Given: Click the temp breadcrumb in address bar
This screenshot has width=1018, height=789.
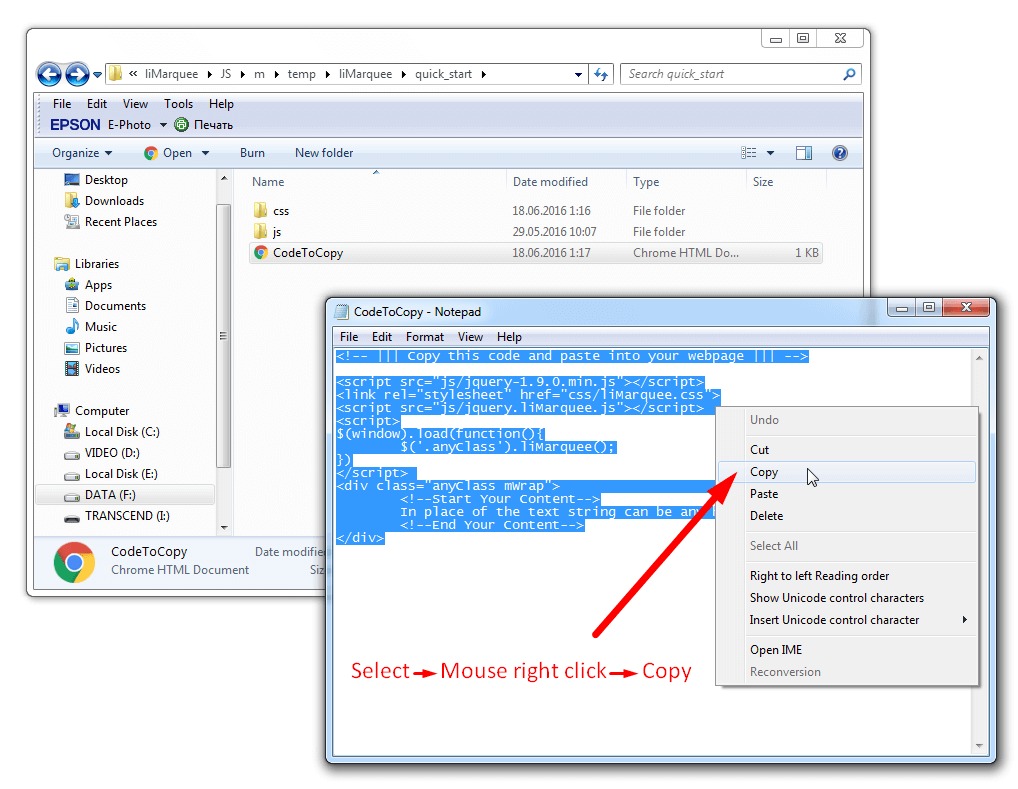Looking at the screenshot, I should [301, 74].
